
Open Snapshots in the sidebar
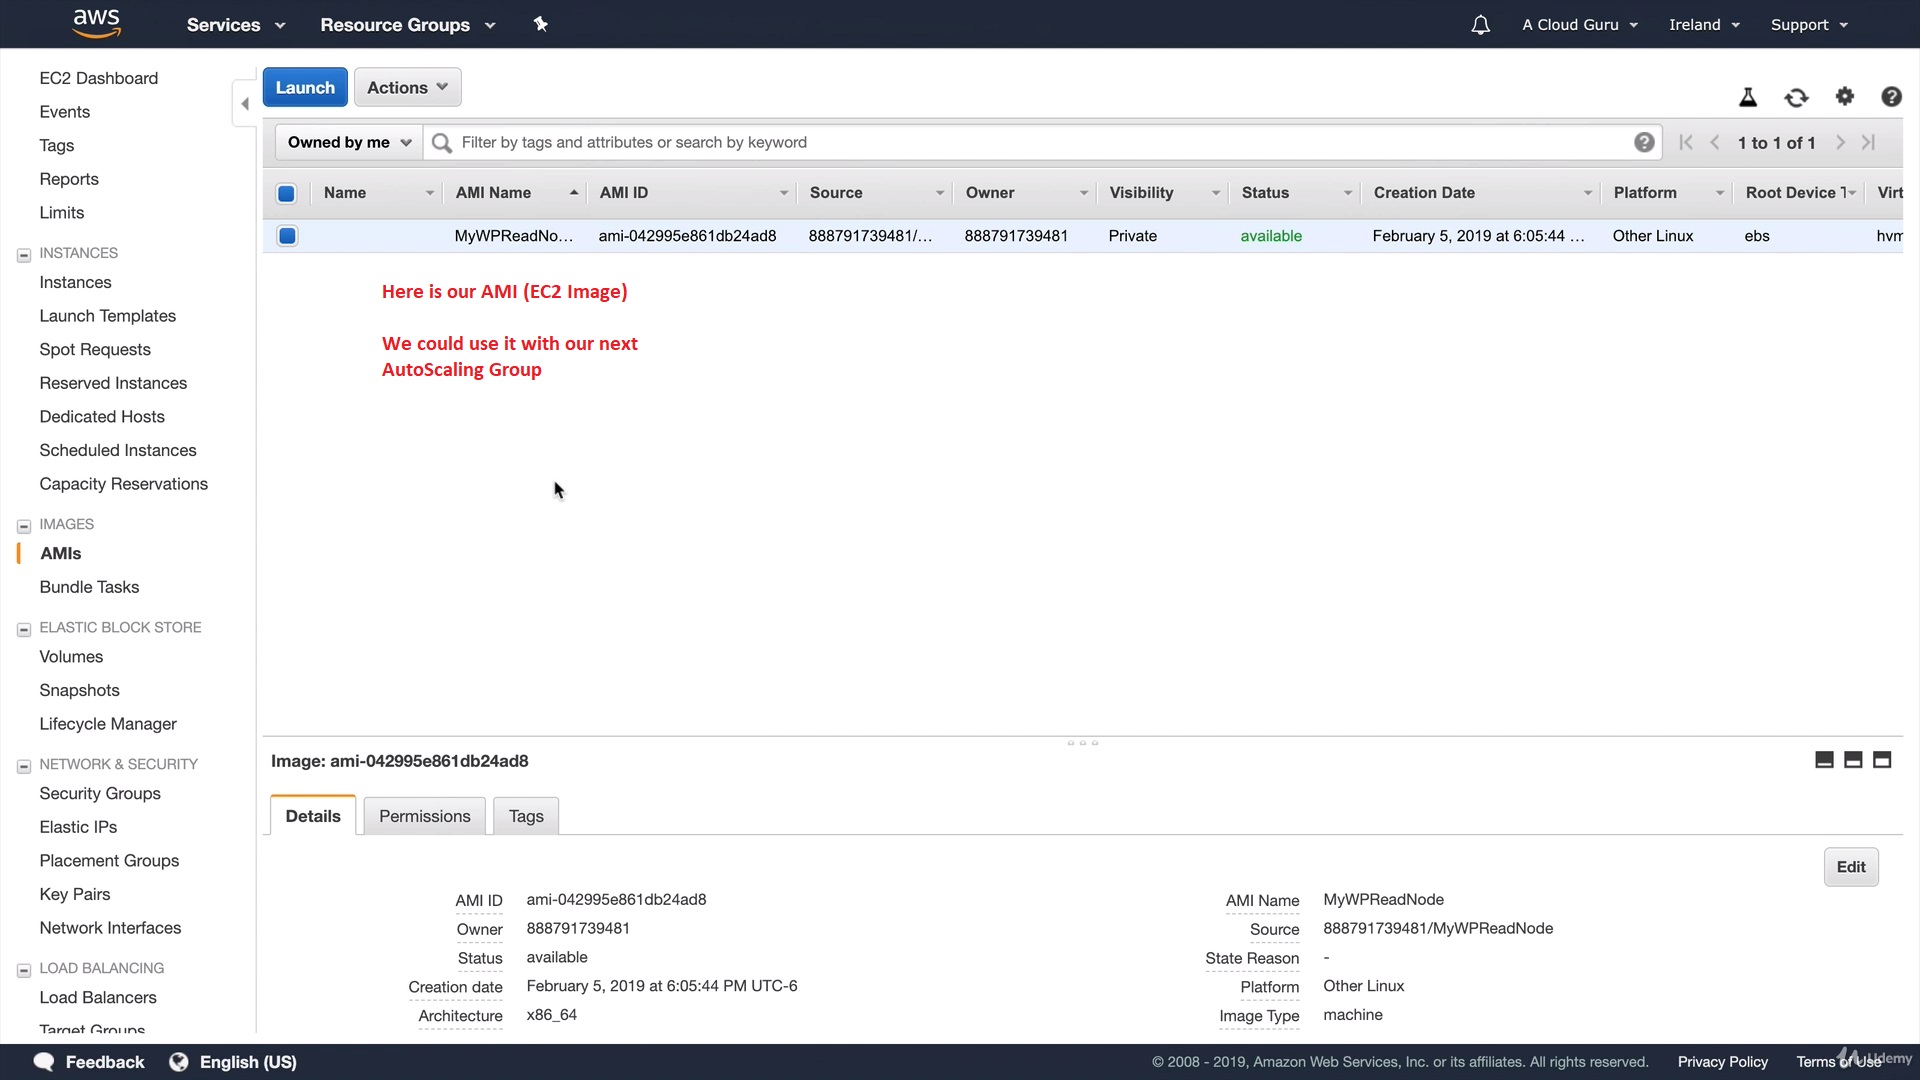[79, 690]
